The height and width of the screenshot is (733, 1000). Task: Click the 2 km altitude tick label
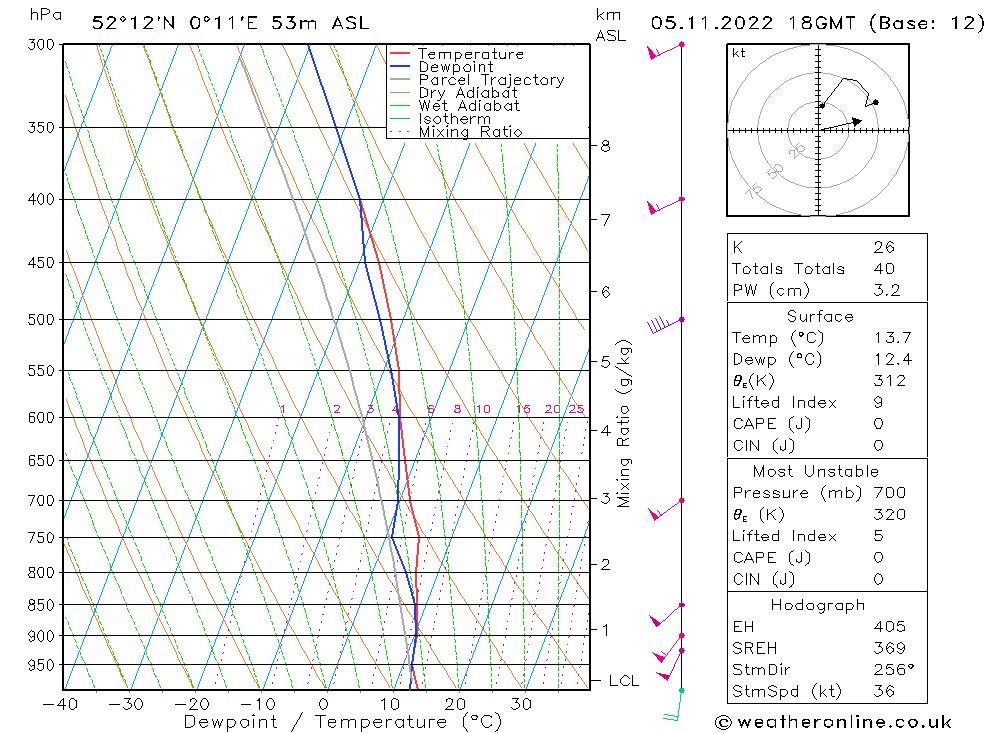[605, 565]
